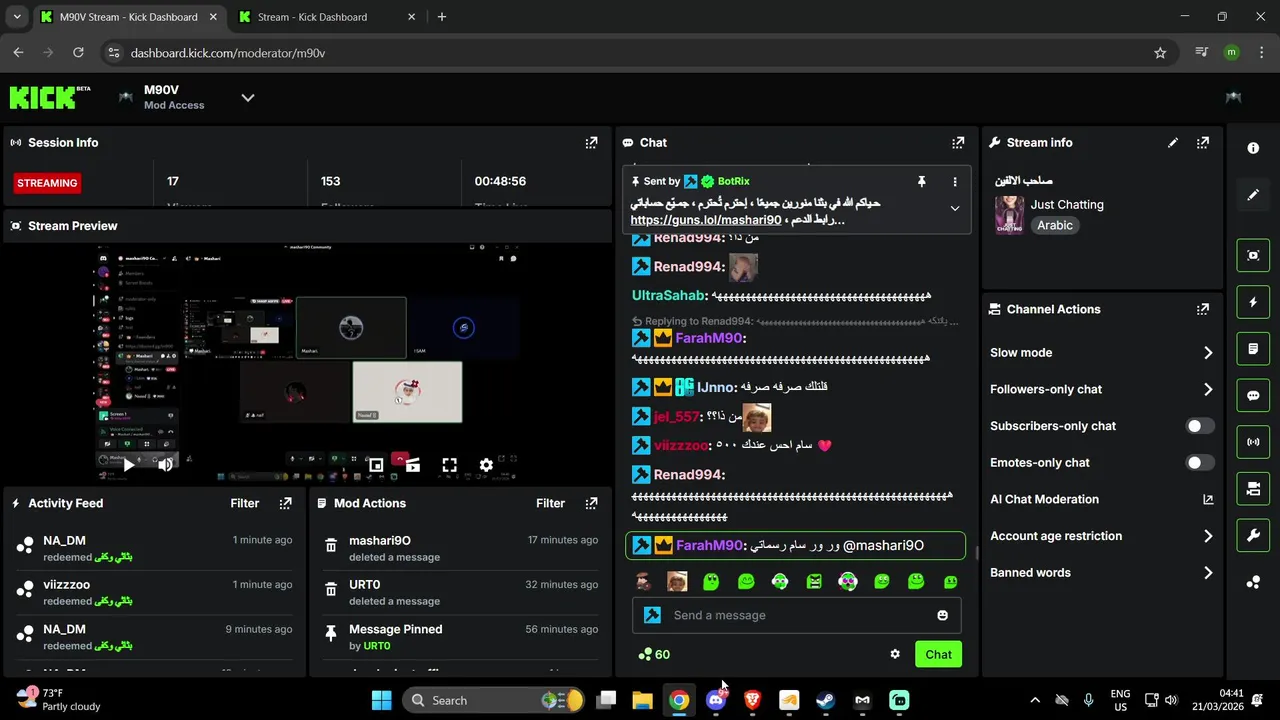Expand Banned words settings
This screenshot has height=720, width=1280.
[1101, 573]
